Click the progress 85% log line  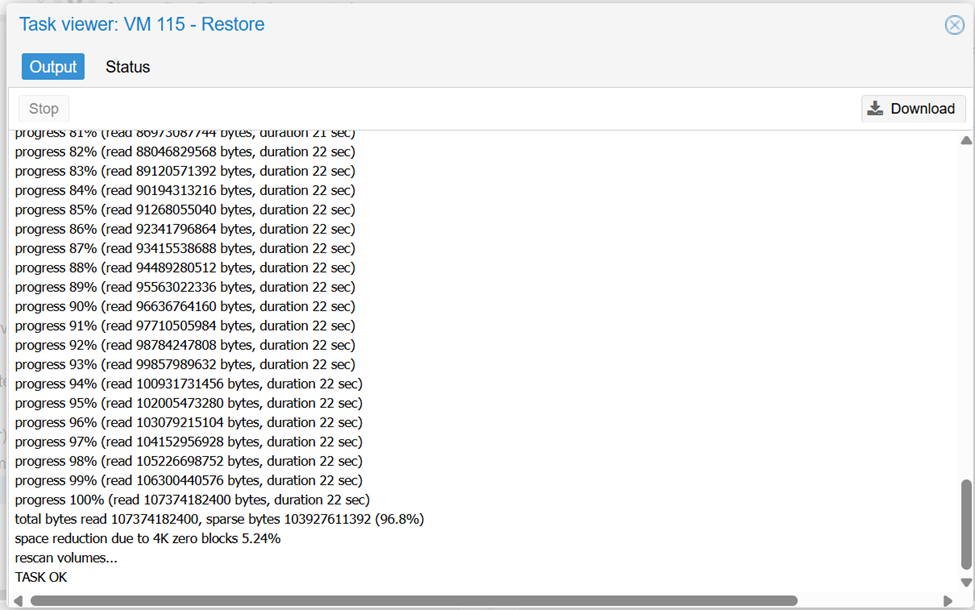[185, 210]
